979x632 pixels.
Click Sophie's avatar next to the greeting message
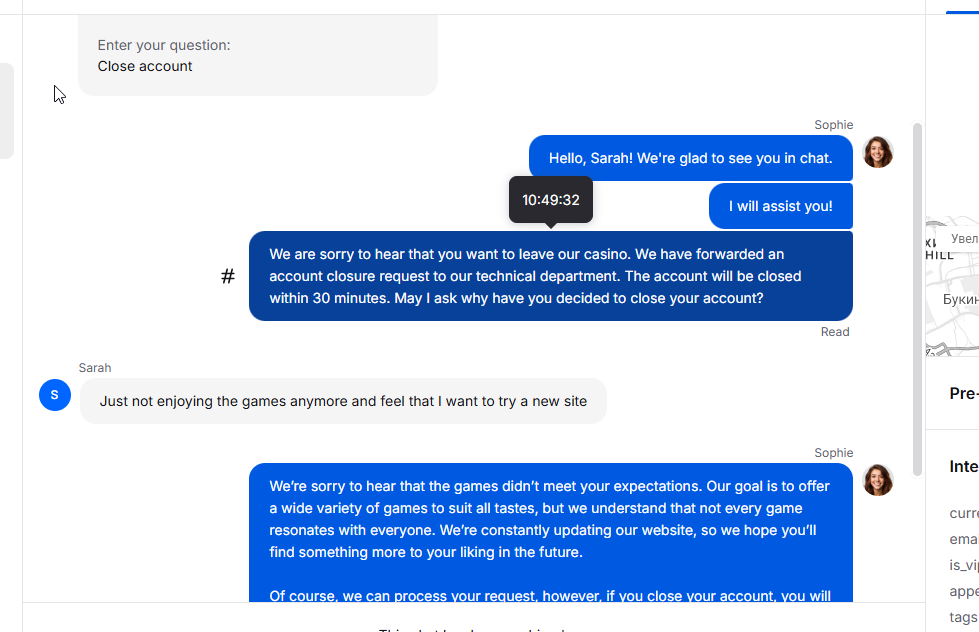point(877,152)
